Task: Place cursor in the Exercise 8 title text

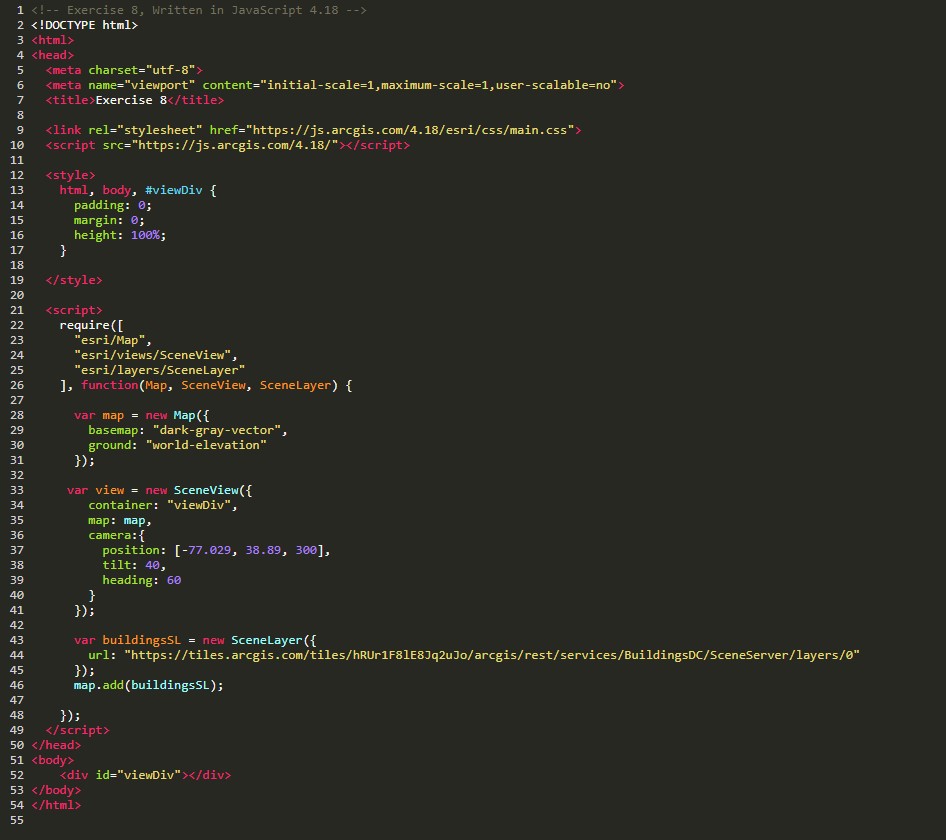Action: 130,100
